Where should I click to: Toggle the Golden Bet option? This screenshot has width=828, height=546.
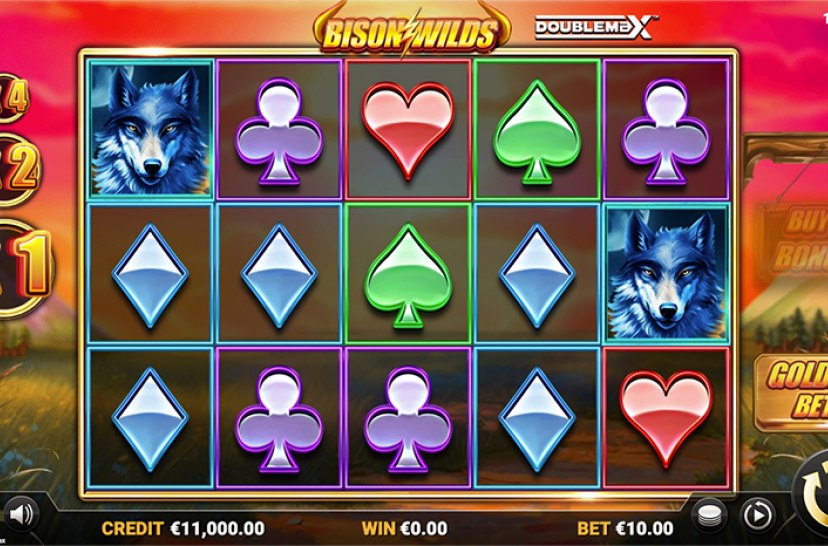pos(793,391)
